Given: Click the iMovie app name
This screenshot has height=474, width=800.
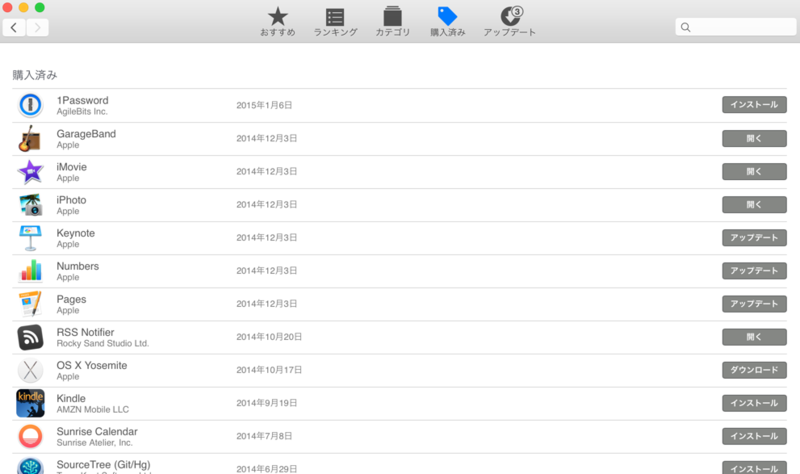Looking at the screenshot, I should pos(71,167).
